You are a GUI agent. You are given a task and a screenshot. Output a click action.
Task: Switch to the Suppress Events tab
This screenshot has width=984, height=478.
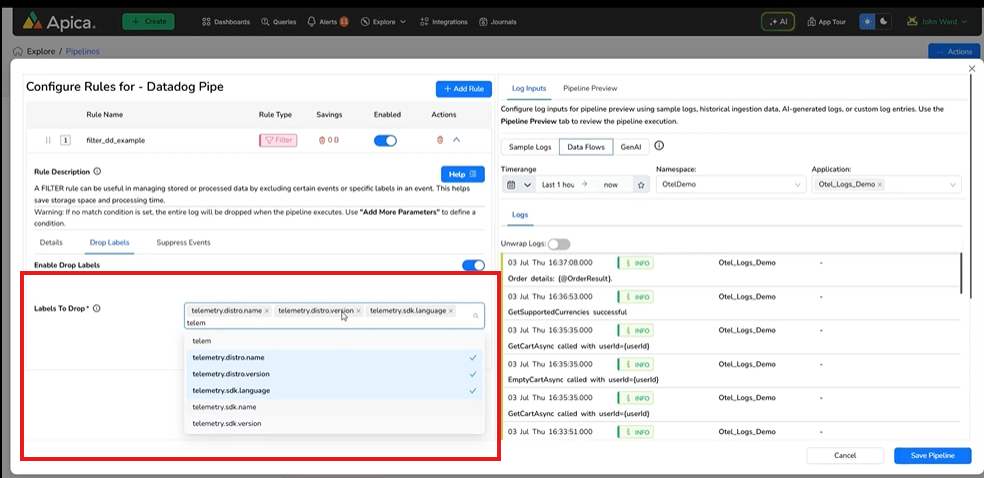point(183,242)
